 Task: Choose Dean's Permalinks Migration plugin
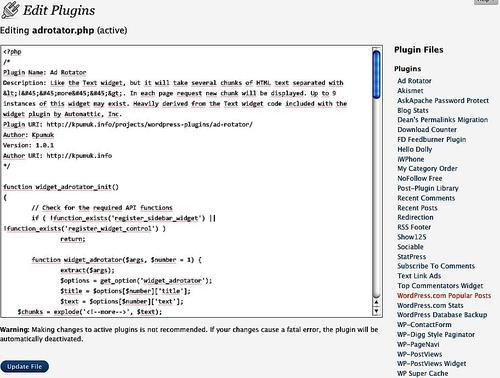(443, 120)
